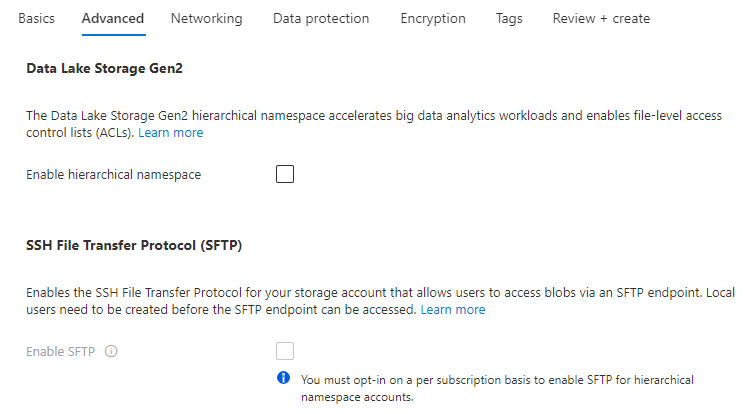This screenshot has height=414, width=752.
Task: Open the Networking tab
Action: [x=206, y=18]
